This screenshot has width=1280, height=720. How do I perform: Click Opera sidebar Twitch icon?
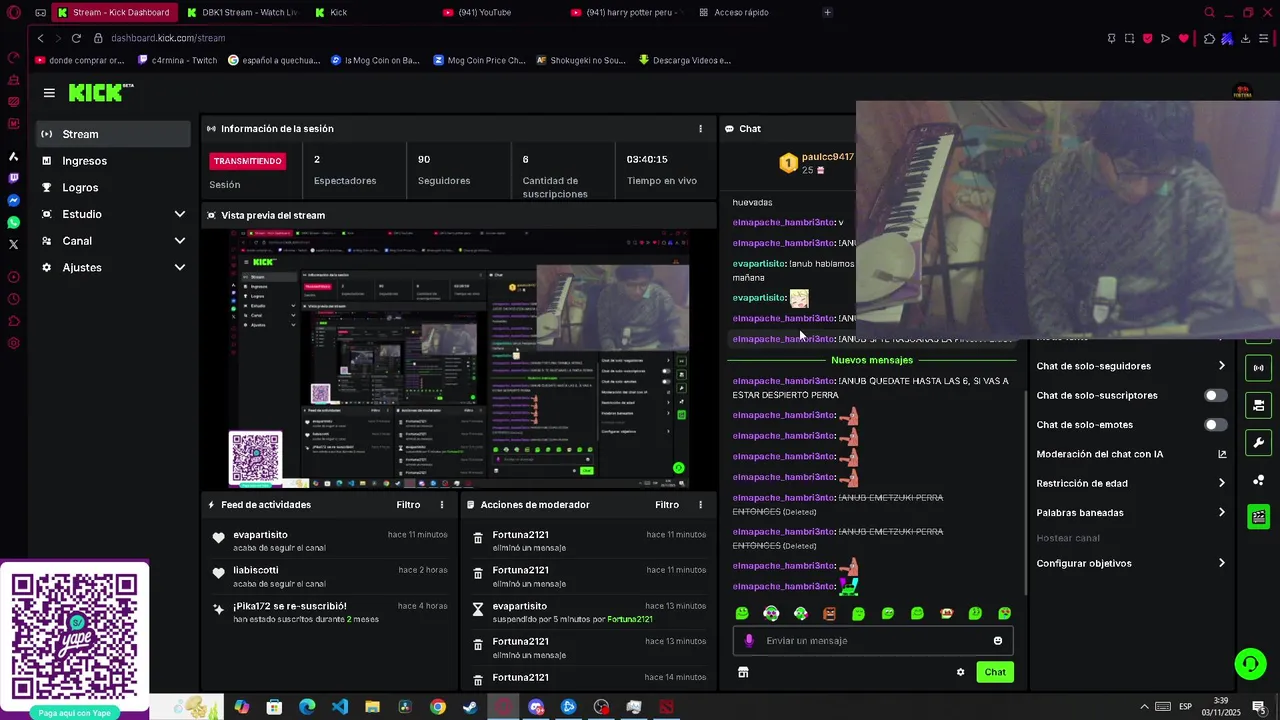click(13, 178)
